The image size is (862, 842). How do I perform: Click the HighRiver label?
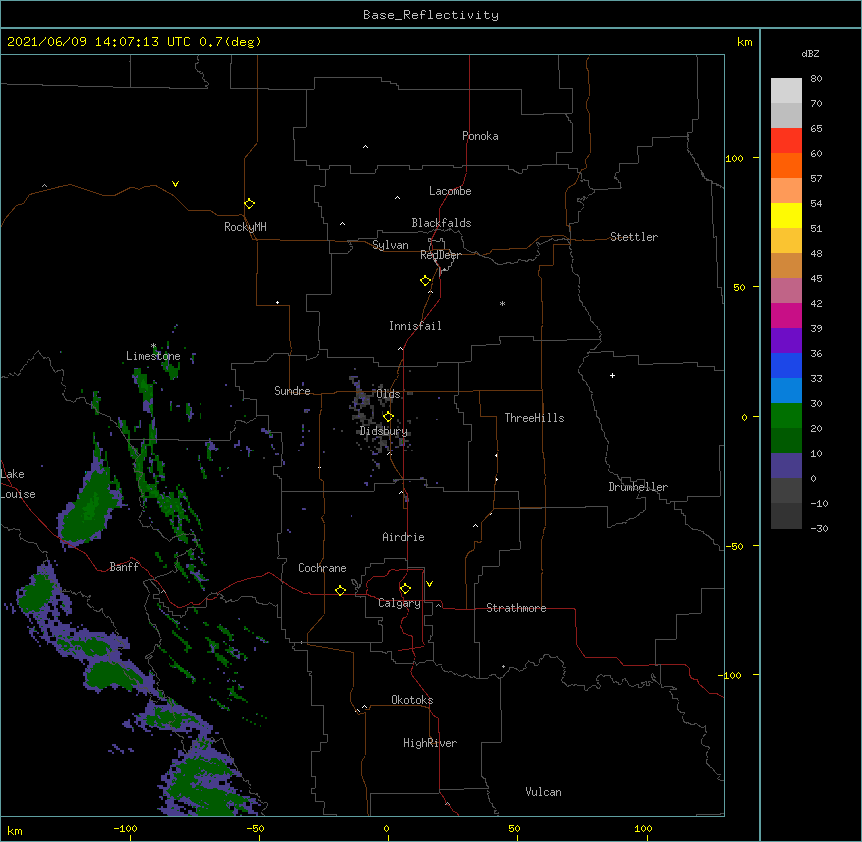pyautogui.click(x=430, y=743)
